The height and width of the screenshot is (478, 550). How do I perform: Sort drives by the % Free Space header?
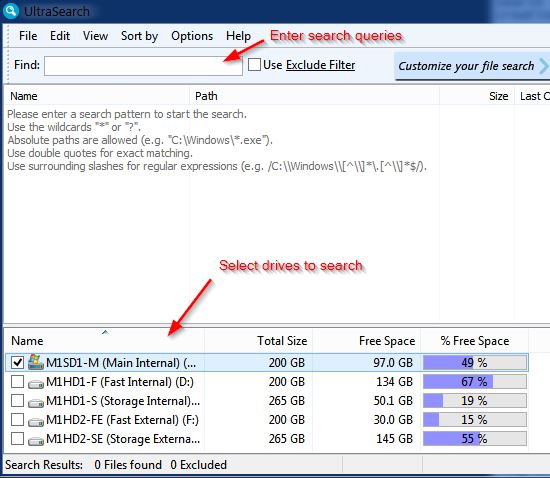(475, 341)
